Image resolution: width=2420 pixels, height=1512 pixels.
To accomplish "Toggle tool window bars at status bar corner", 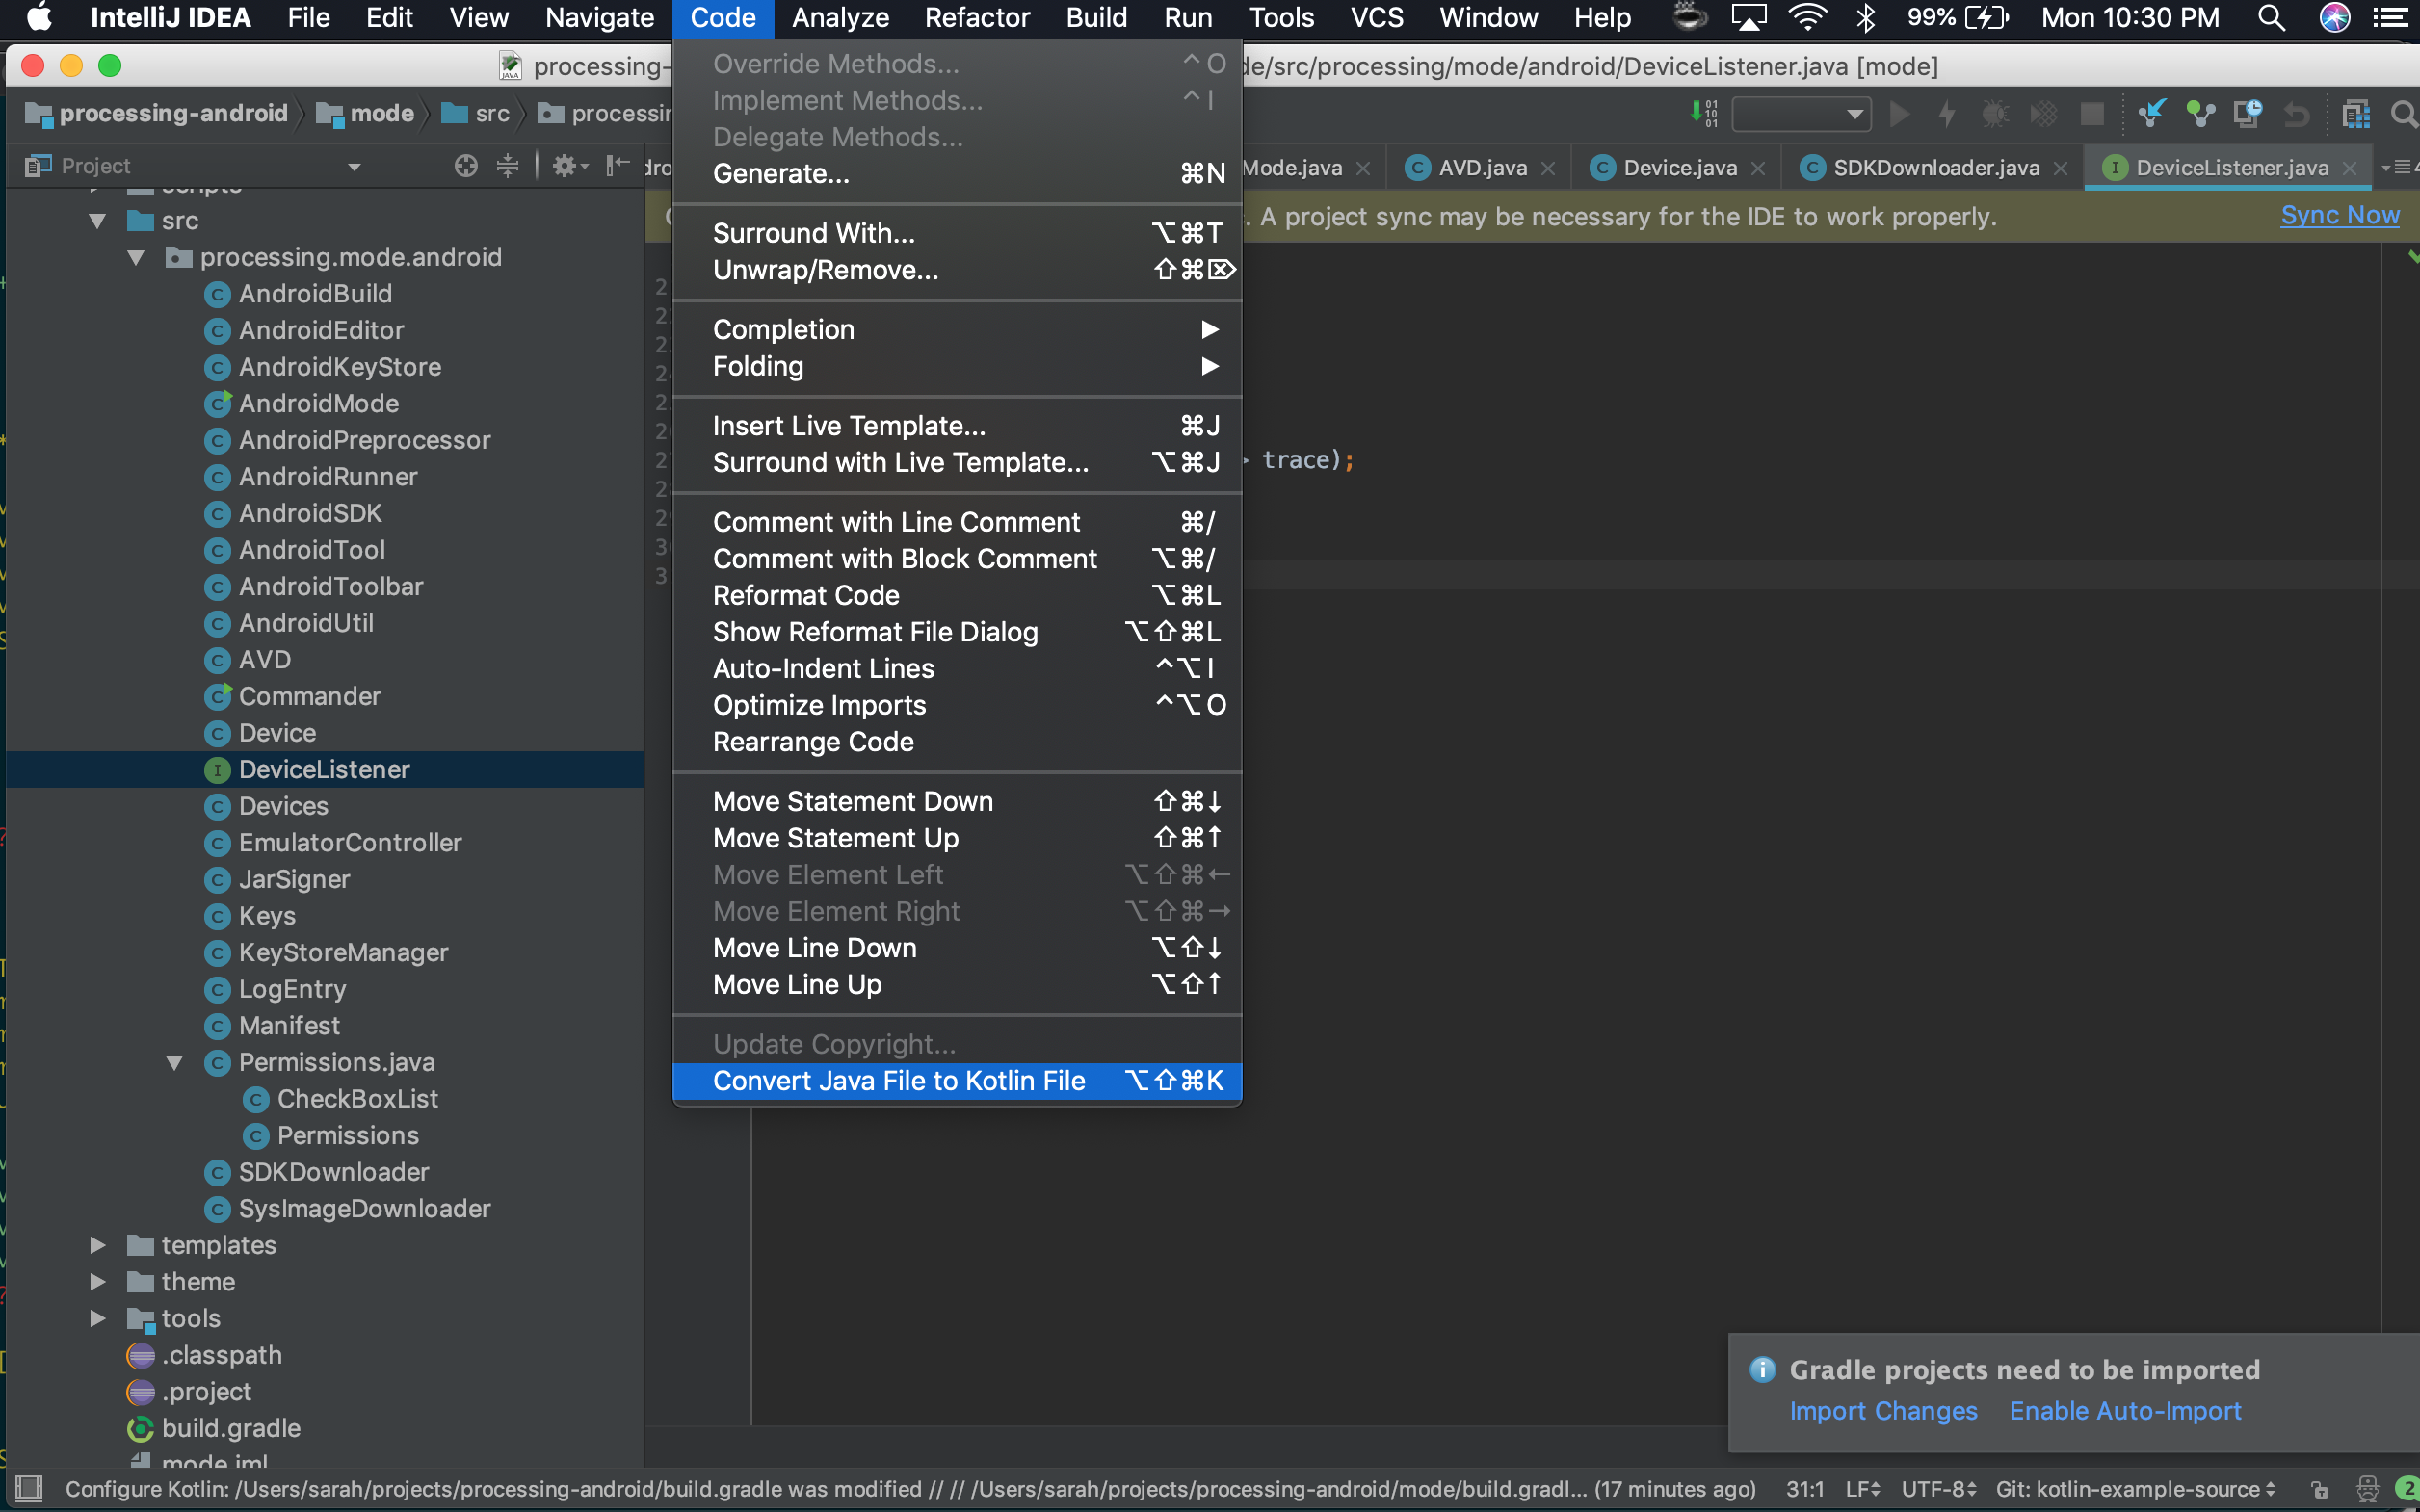I will (29, 1489).
